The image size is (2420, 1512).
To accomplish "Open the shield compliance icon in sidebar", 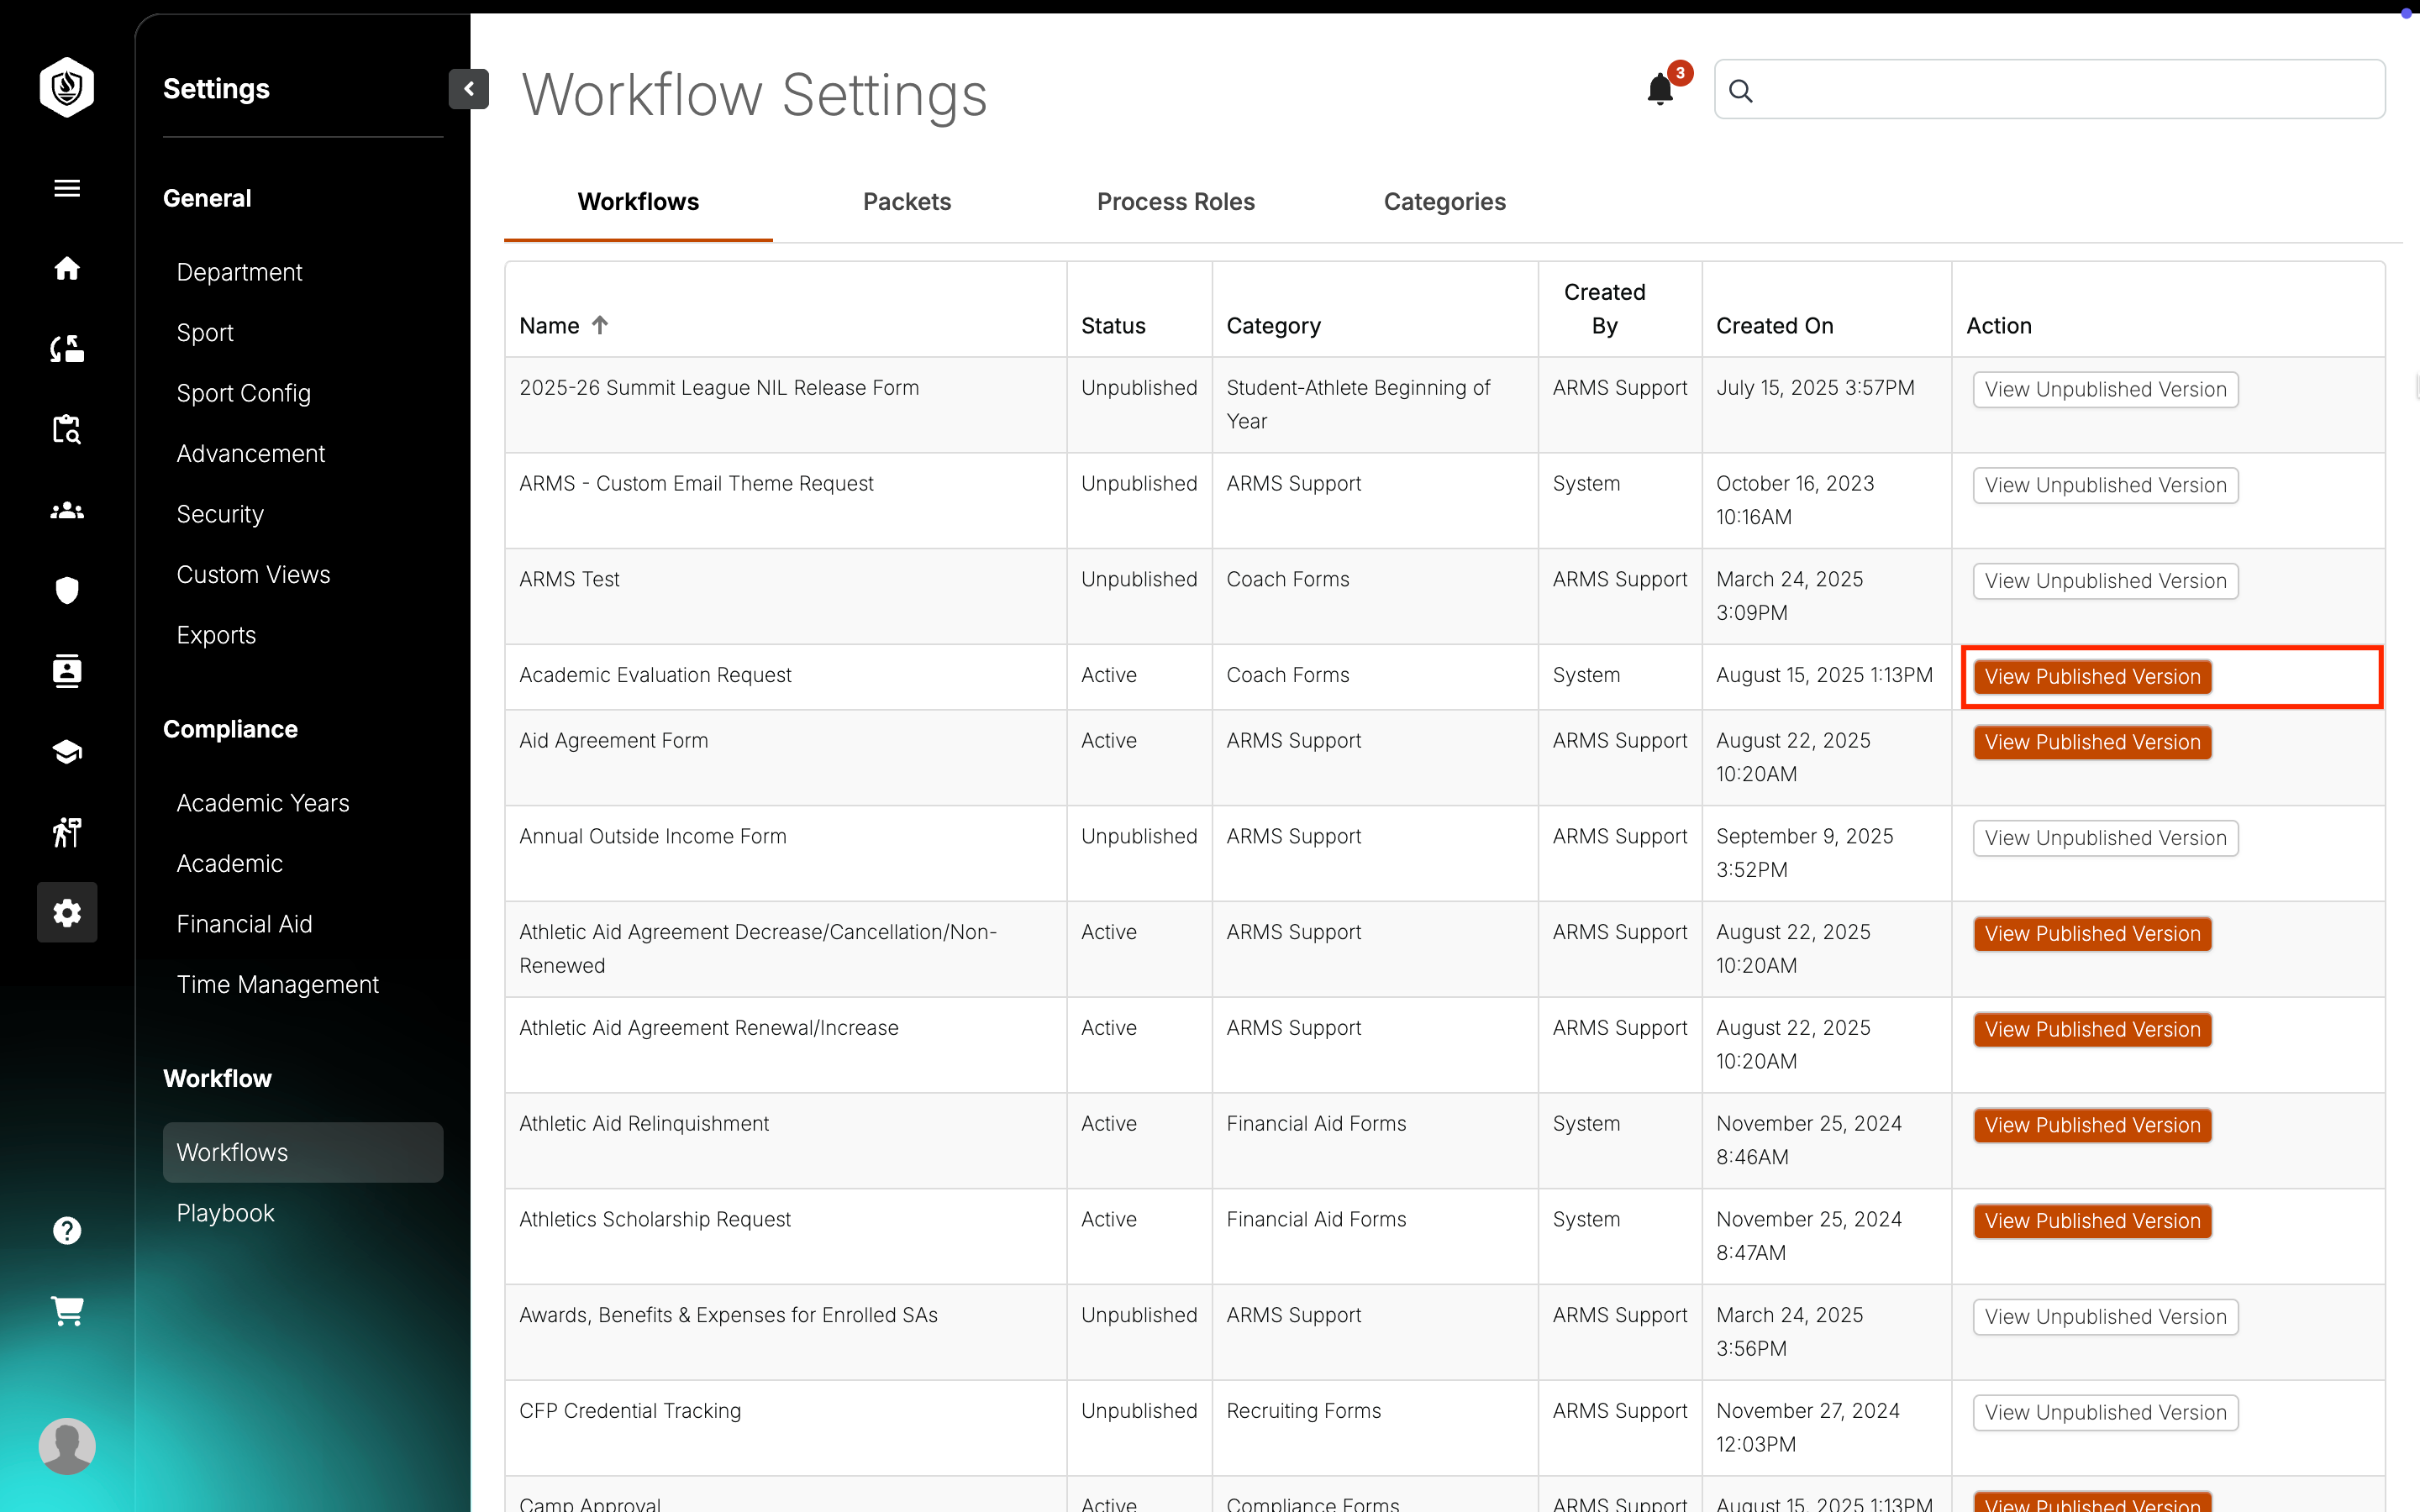I will click(67, 590).
